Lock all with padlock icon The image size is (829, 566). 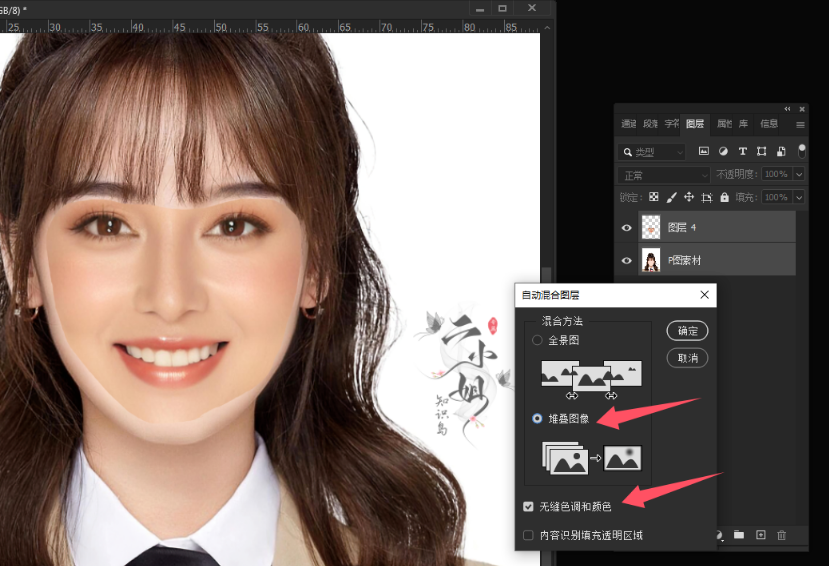click(725, 197)
